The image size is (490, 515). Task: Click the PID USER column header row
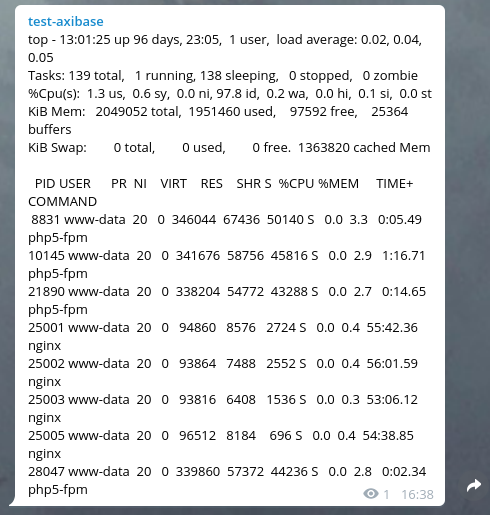point(220,192)
